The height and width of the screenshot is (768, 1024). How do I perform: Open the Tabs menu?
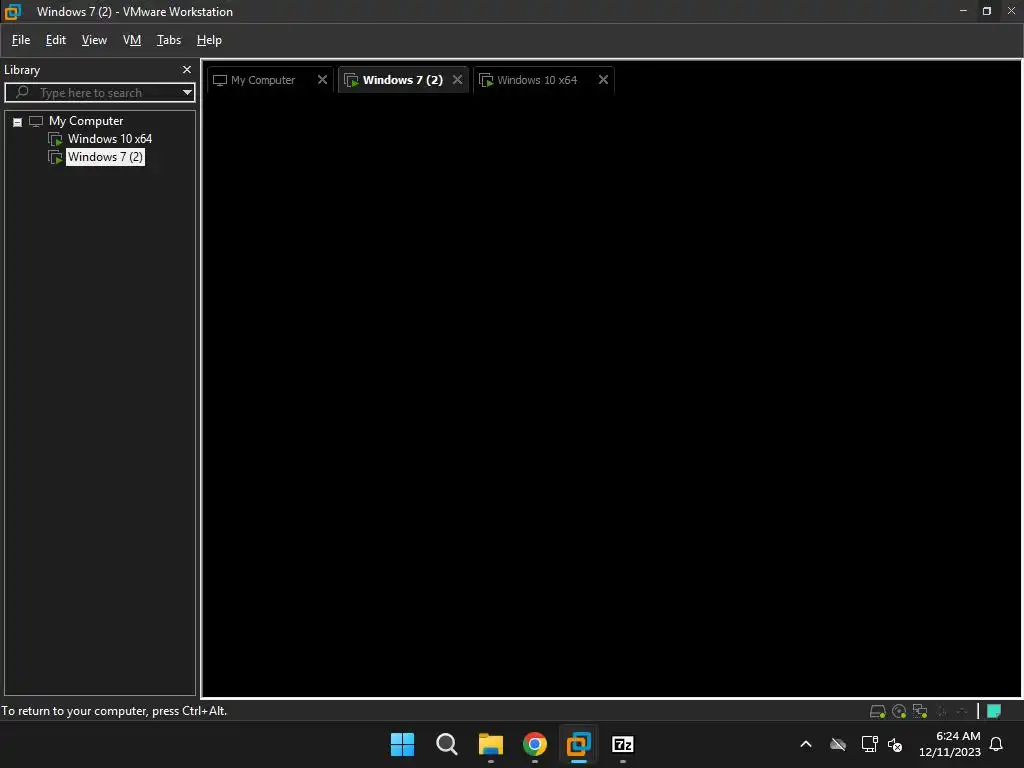pyautogui.click(x=168, y=40)
